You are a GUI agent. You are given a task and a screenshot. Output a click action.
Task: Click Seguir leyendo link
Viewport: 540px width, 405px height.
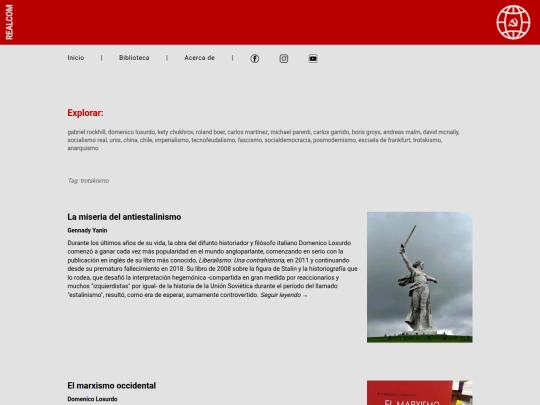(x=284, y=295)
